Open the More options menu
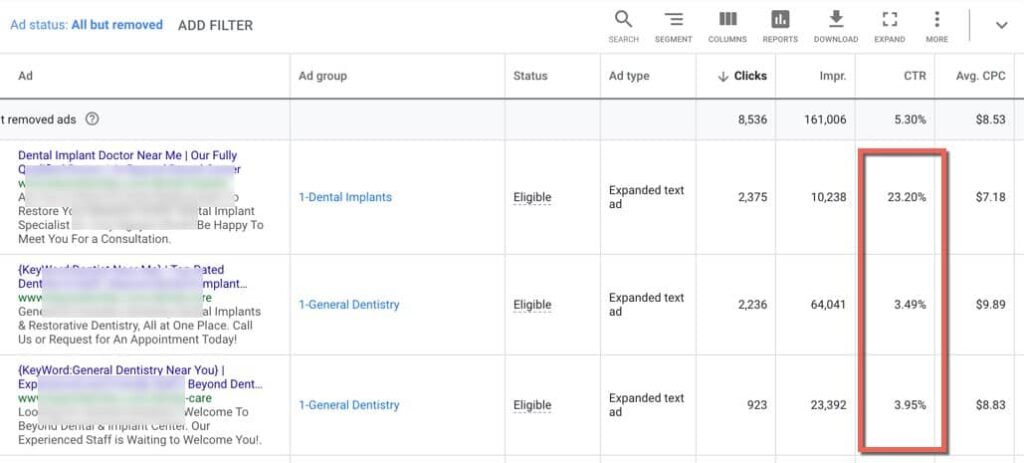 point(936,26)
